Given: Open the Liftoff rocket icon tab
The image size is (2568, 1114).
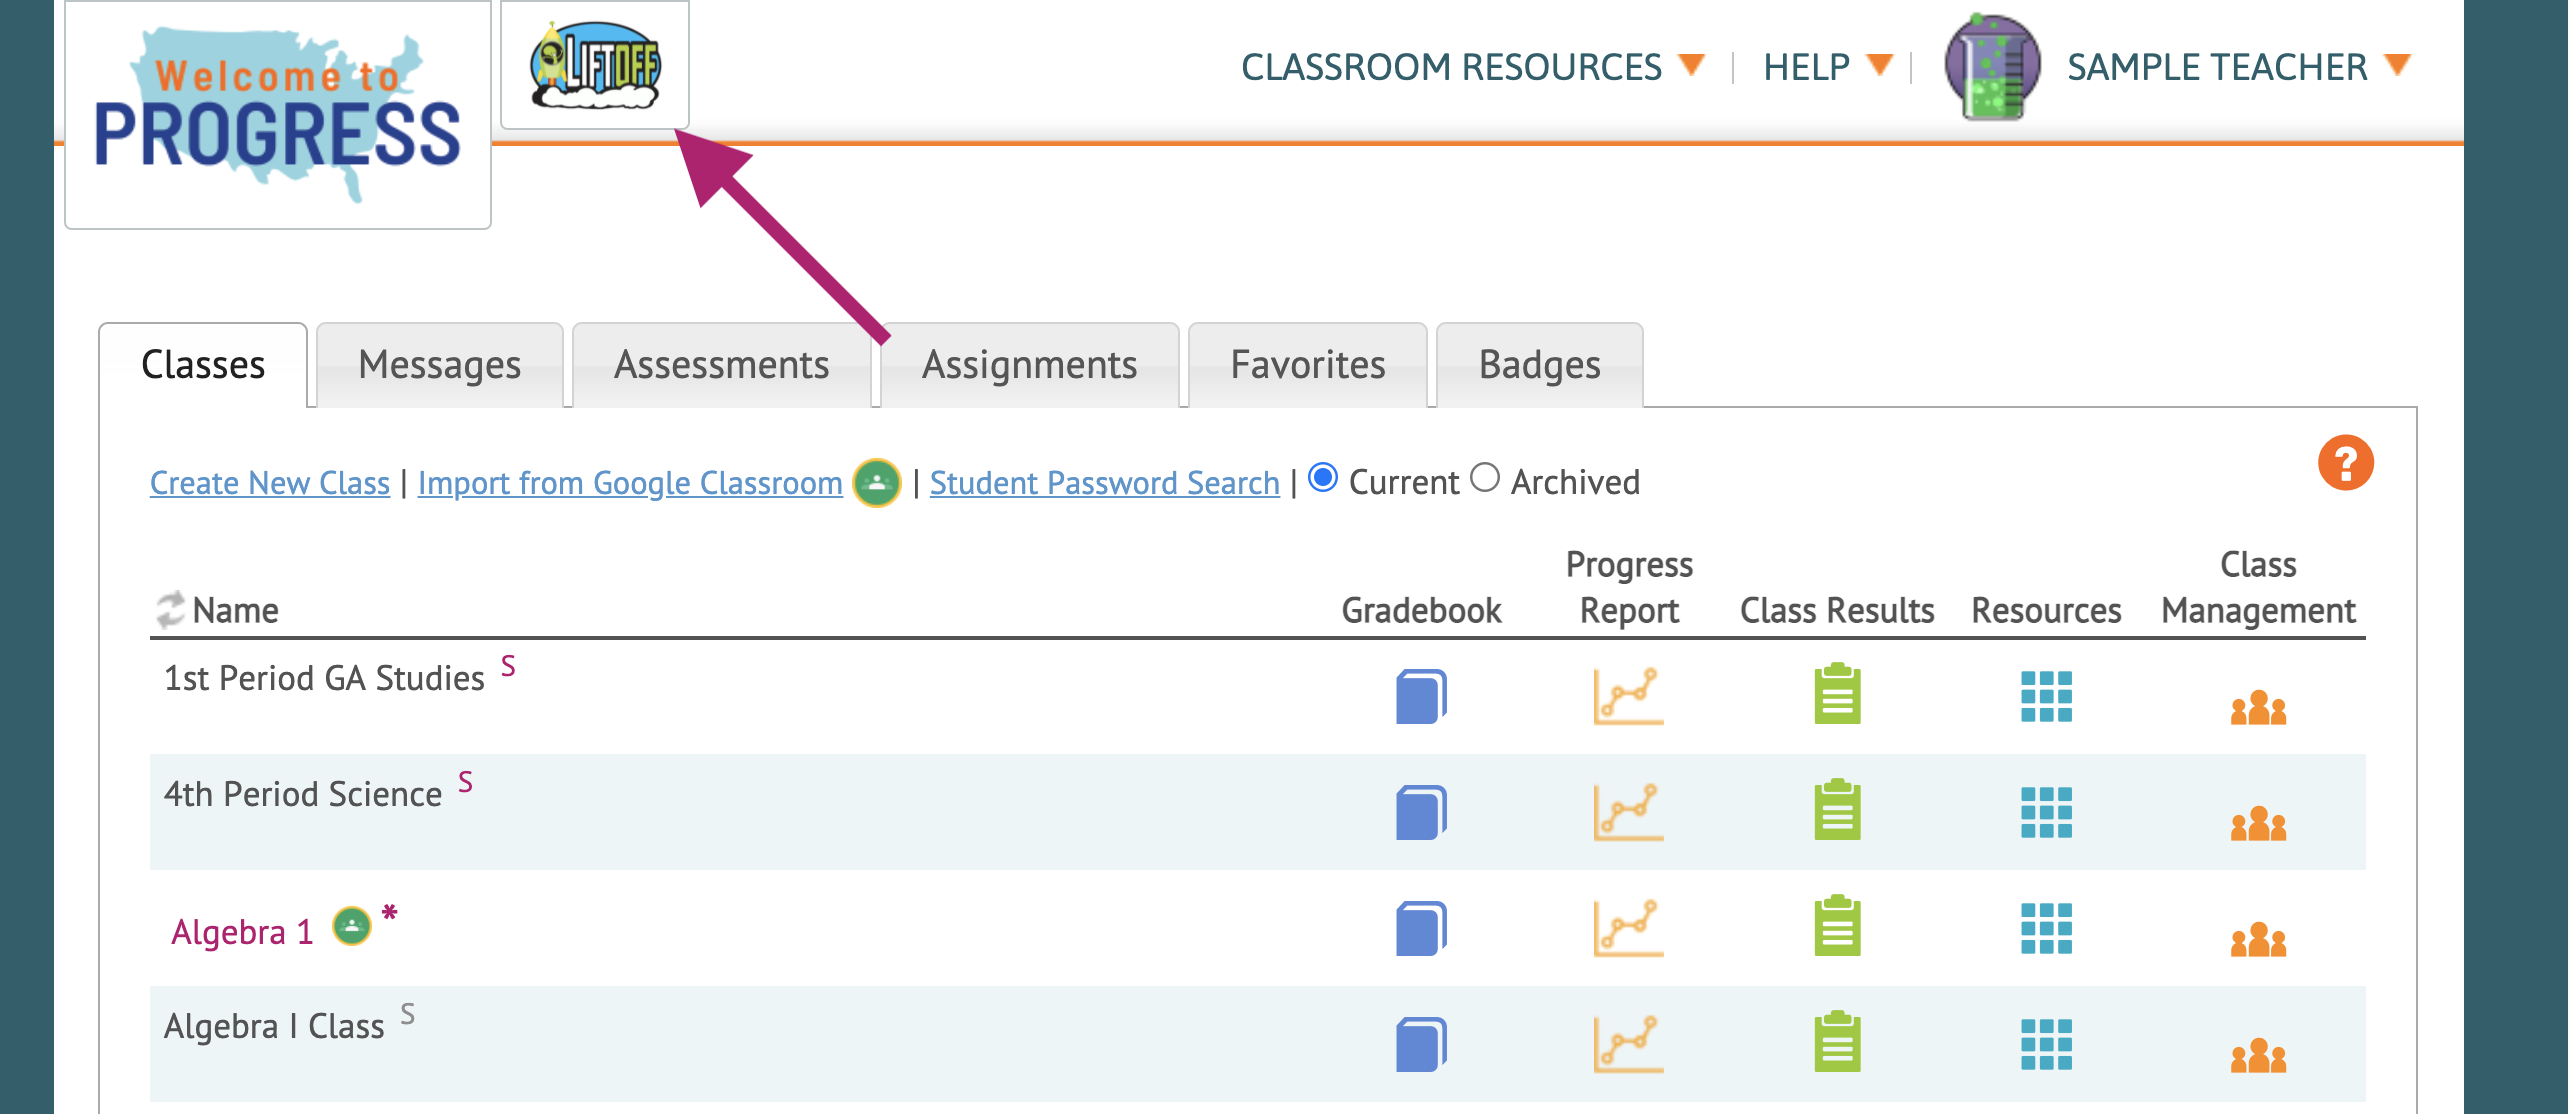Looking at the screenshot, I should (595, 66).
